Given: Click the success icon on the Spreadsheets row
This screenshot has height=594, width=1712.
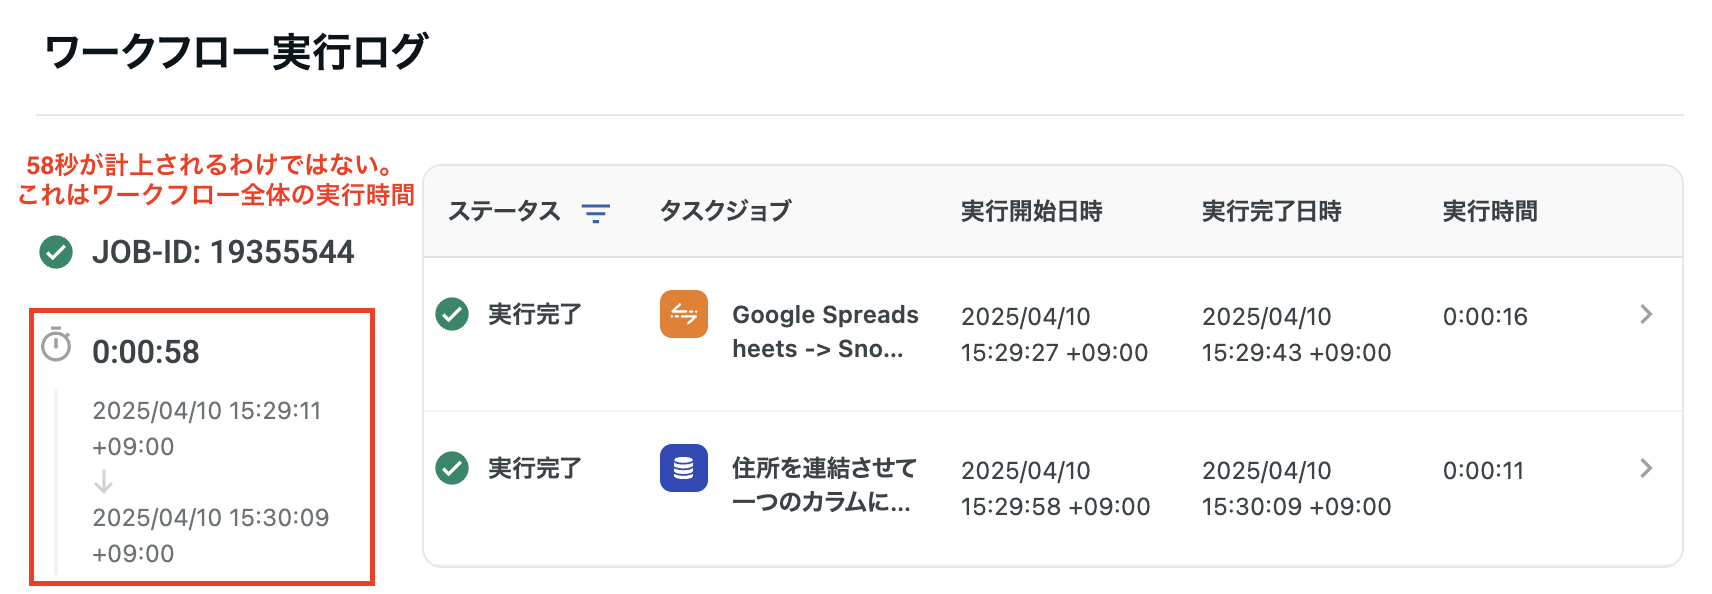Looking at the screenshot, I should pos(452,313).
